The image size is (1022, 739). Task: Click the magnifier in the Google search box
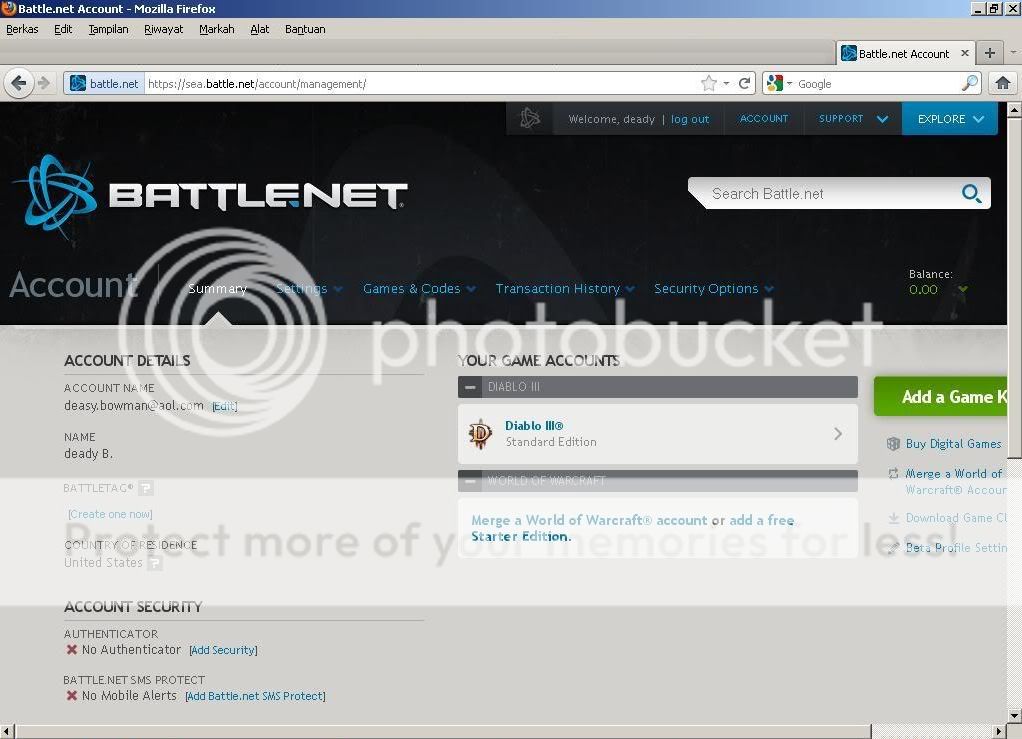click(x=969, y=83)
